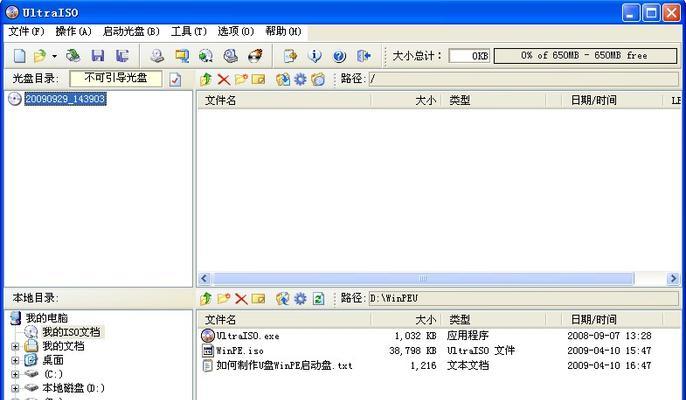Screen dimensions: 686x400
Task: Click the Open CD/DVD green disc icon
Action: pos(73,56)
